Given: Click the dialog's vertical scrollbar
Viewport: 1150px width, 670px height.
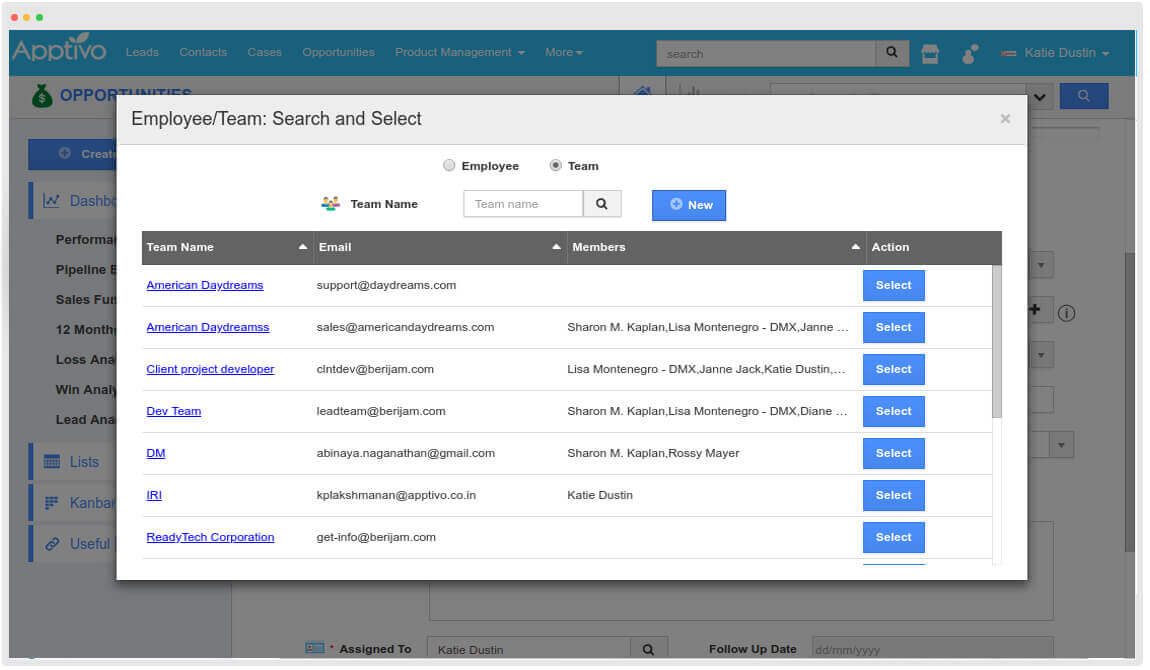Looking at the screenshot, I should 996,340.
